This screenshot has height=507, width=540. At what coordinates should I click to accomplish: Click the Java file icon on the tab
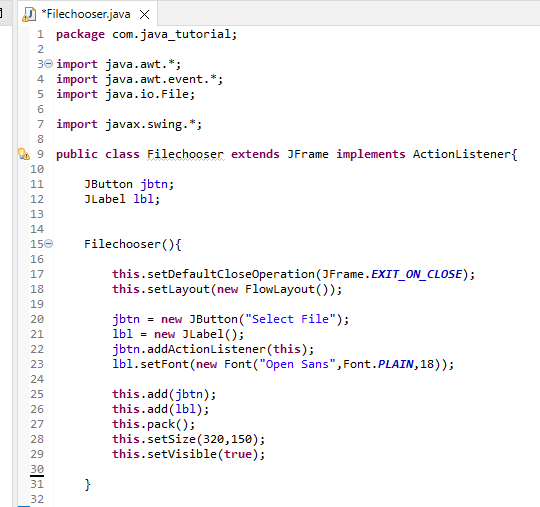[29, 14]
